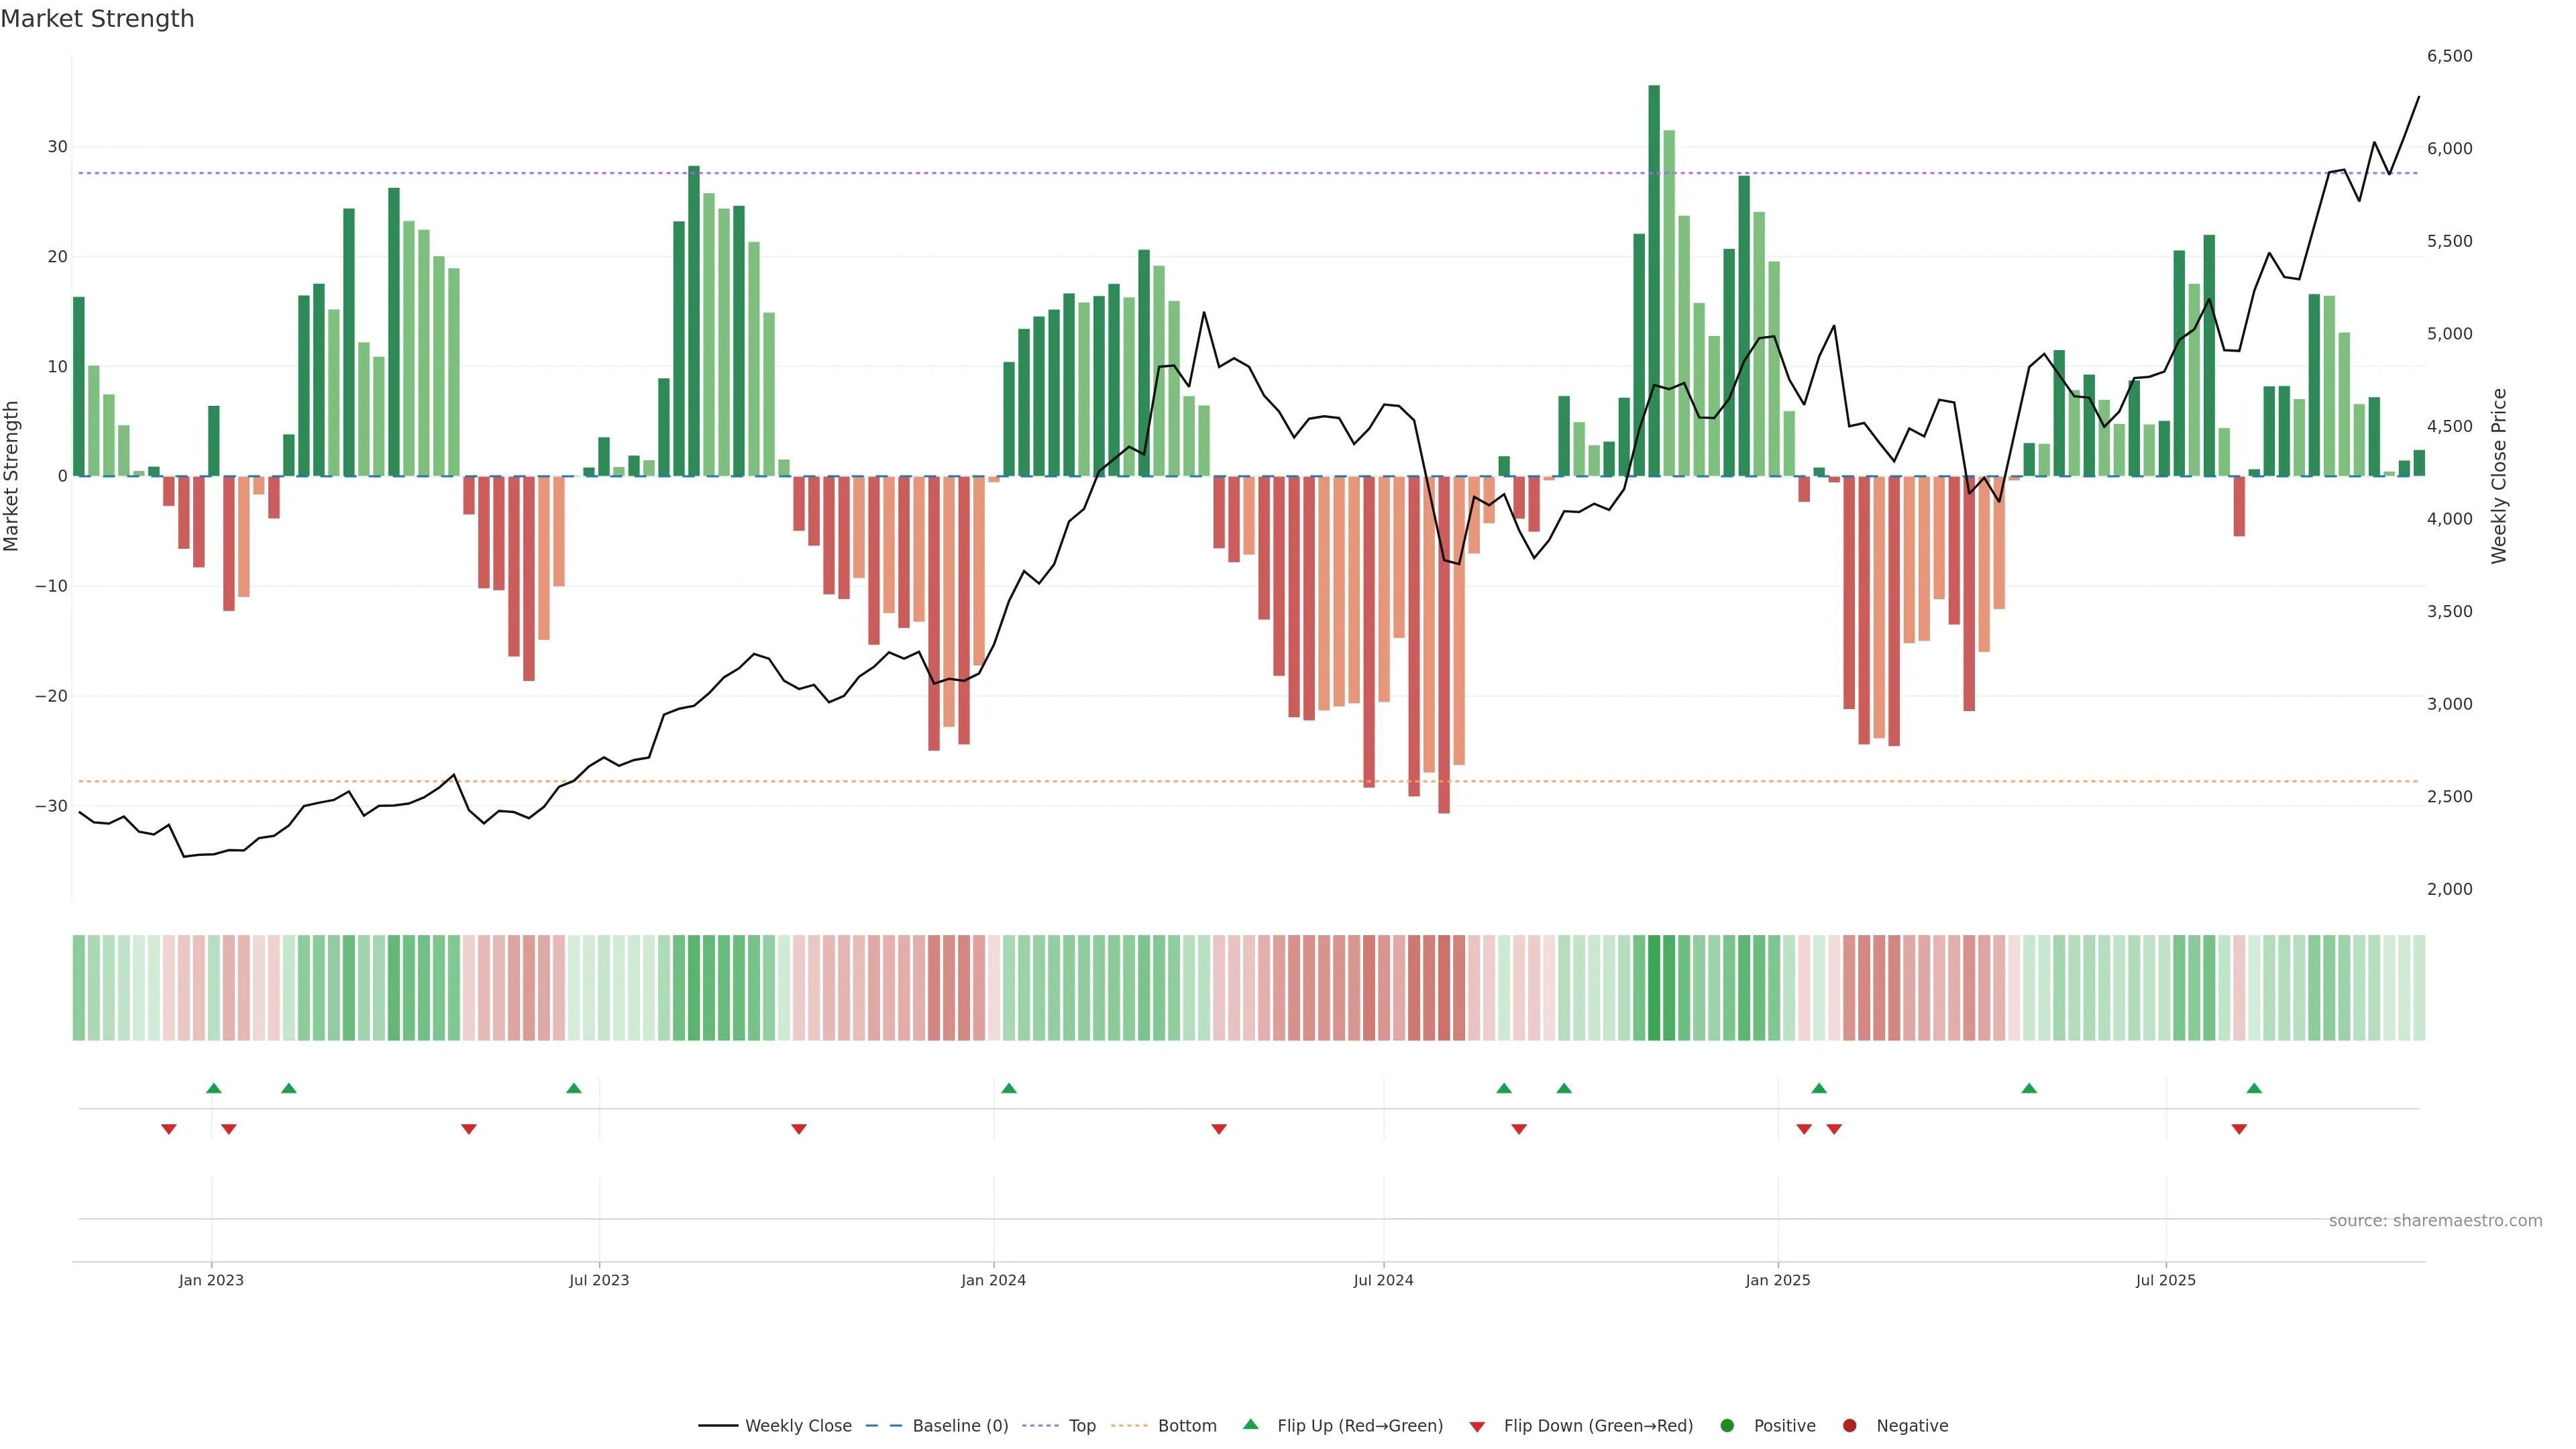Click the first Flip Down marker, before Jan 2023
Viewport: 2576px width, 1449px height.
tap(169, 1129)
